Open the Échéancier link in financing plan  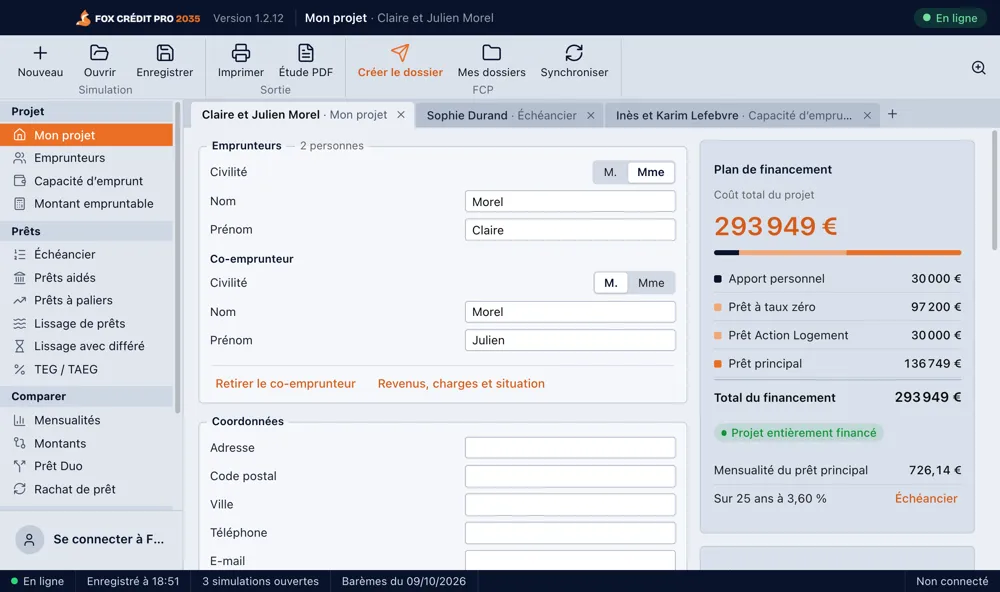(926, 498)
